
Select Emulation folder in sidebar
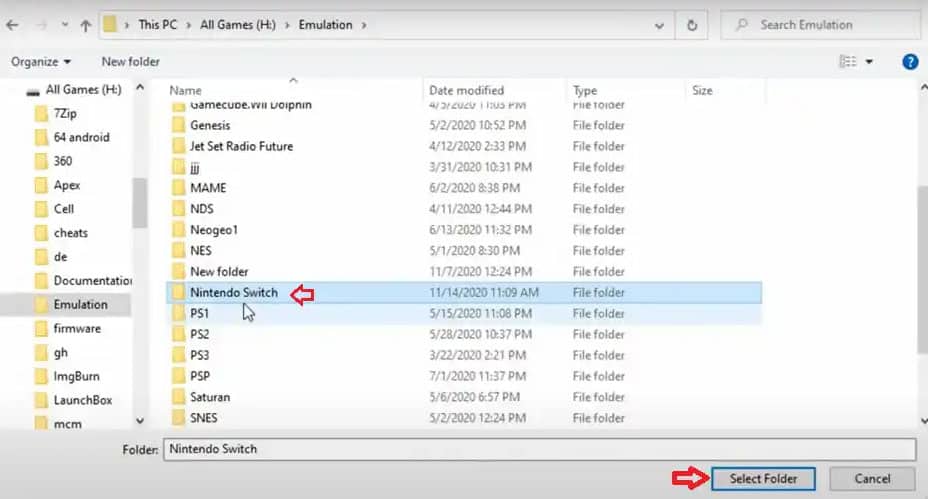(x=80, y=304)
